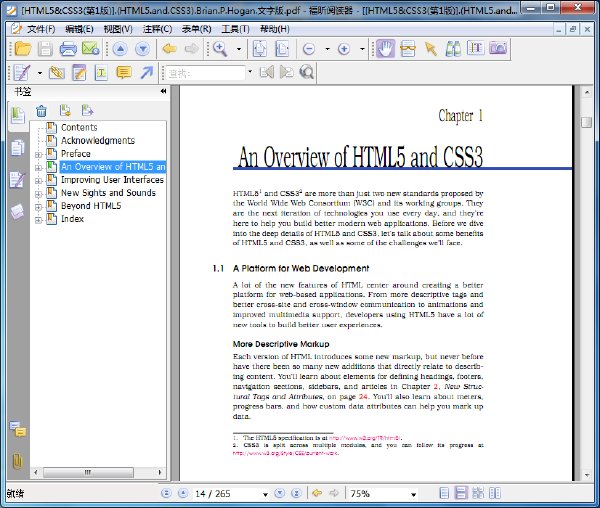Select the arrow select-annotation tool
600x508 pixels.
(x=431, y=49)
